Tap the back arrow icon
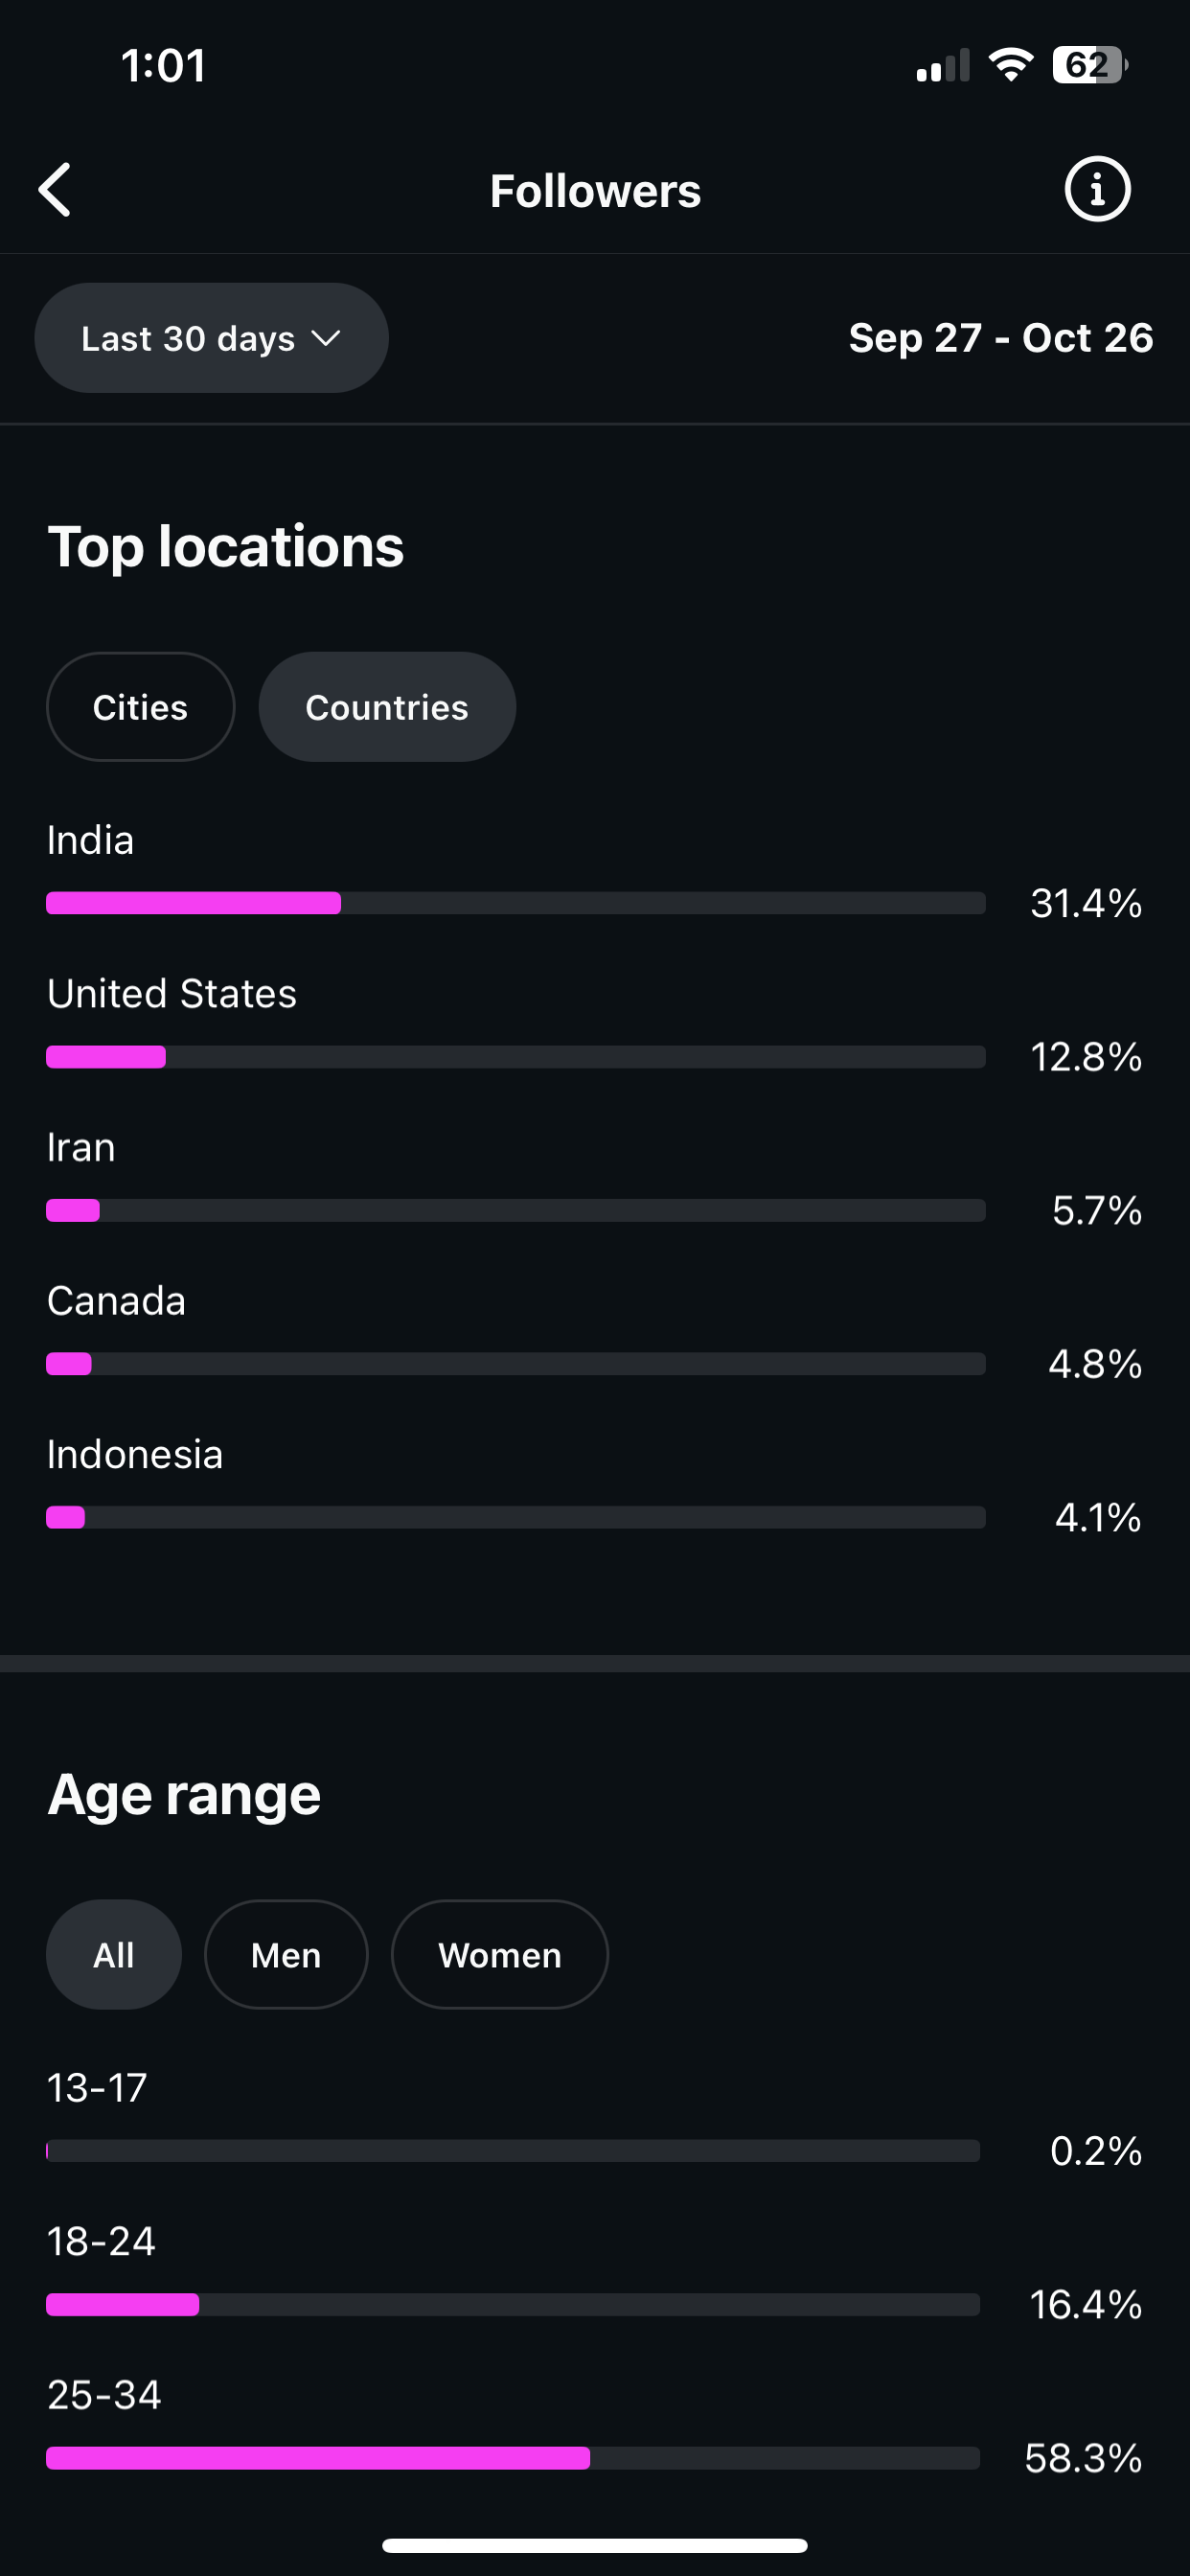The height and width of the screenshot is (2576, 1190). (x=56, y=190)
